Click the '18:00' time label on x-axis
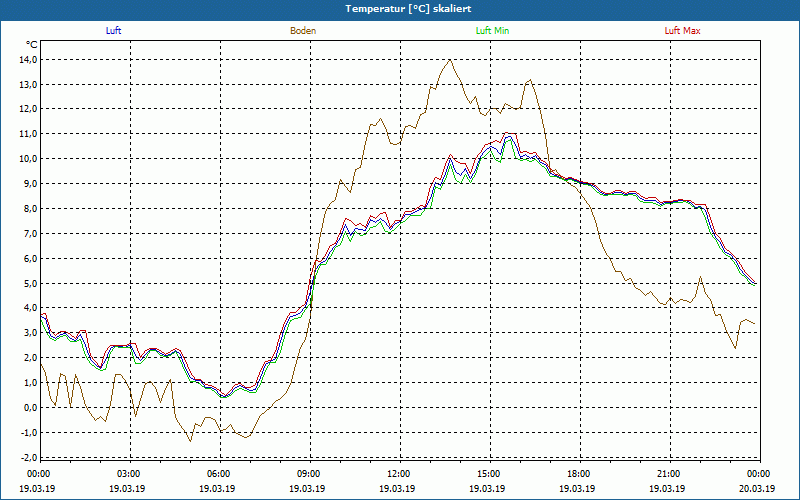800x500 pixels. (x=579, y=474)
